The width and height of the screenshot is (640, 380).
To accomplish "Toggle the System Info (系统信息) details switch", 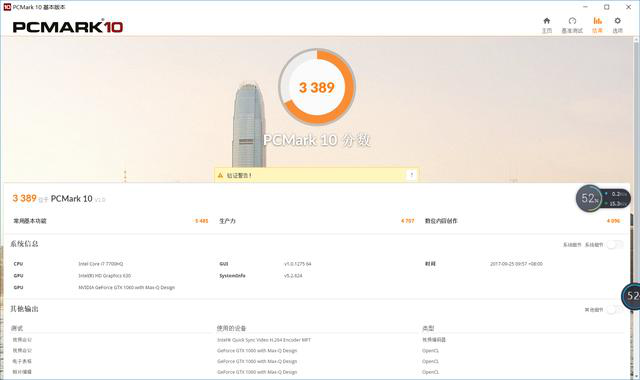I will click(x=614, y=244).
